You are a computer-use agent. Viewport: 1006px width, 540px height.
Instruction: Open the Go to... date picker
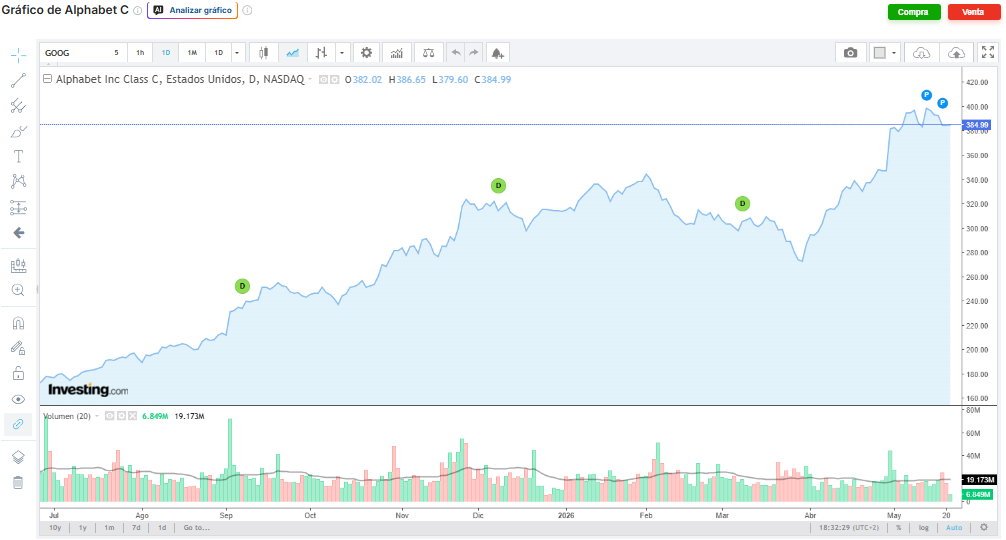coord(196,528)
